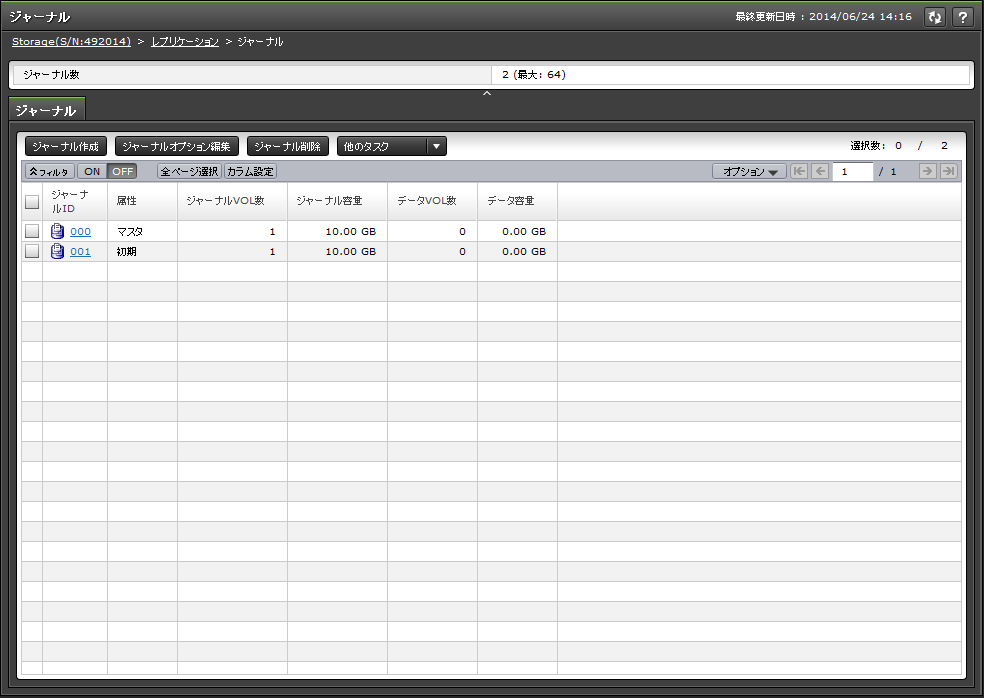The width and height of the screenshot is (984, 698).
Task: Open カラム設定 column settings
Action: click(250, 171)
